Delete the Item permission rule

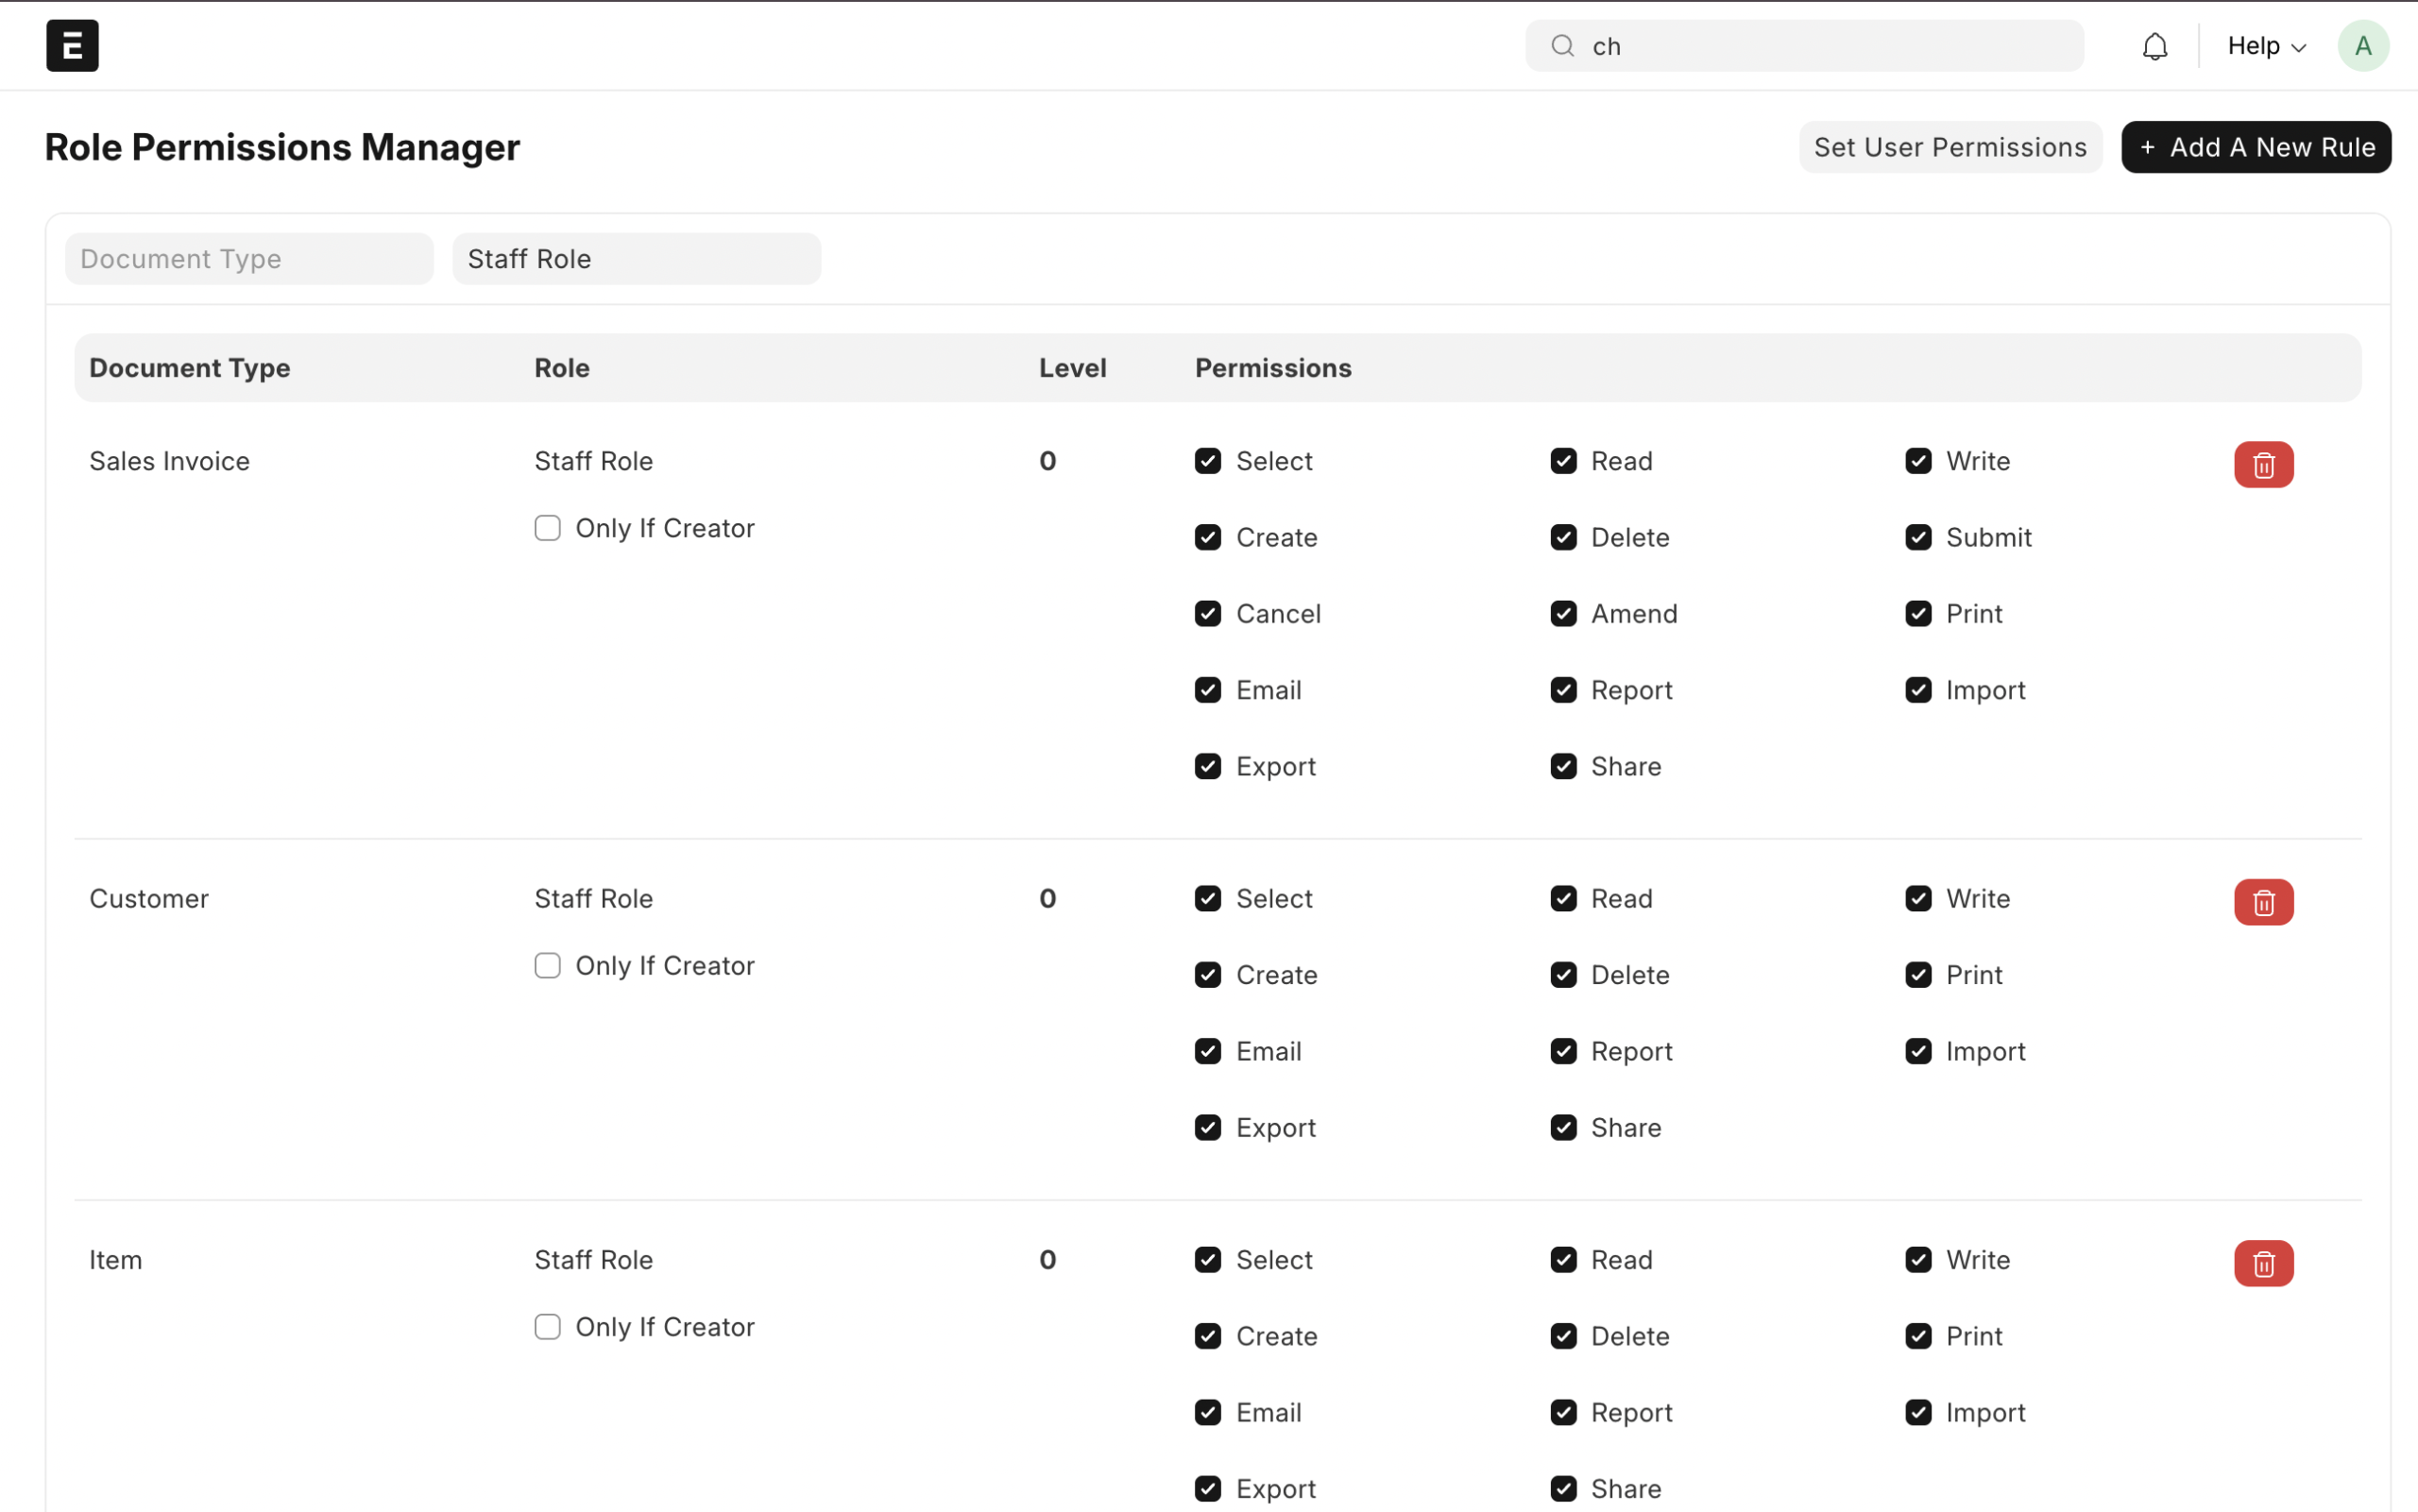click(x=2263, y=1263)
